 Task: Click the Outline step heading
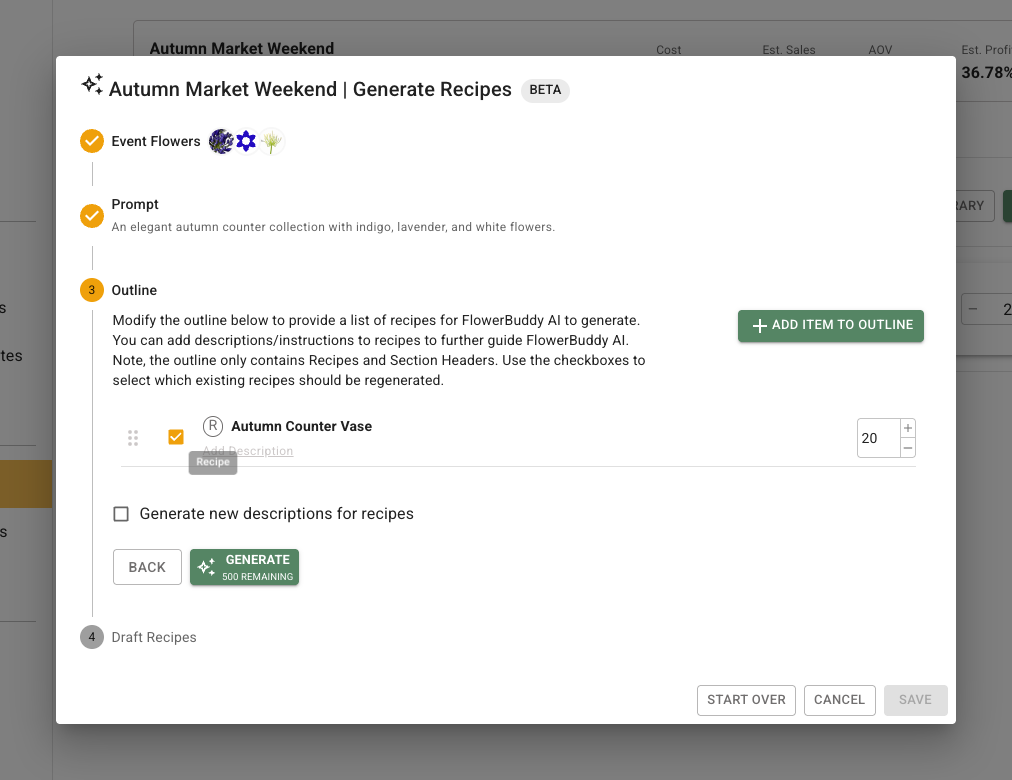[134, 290]
